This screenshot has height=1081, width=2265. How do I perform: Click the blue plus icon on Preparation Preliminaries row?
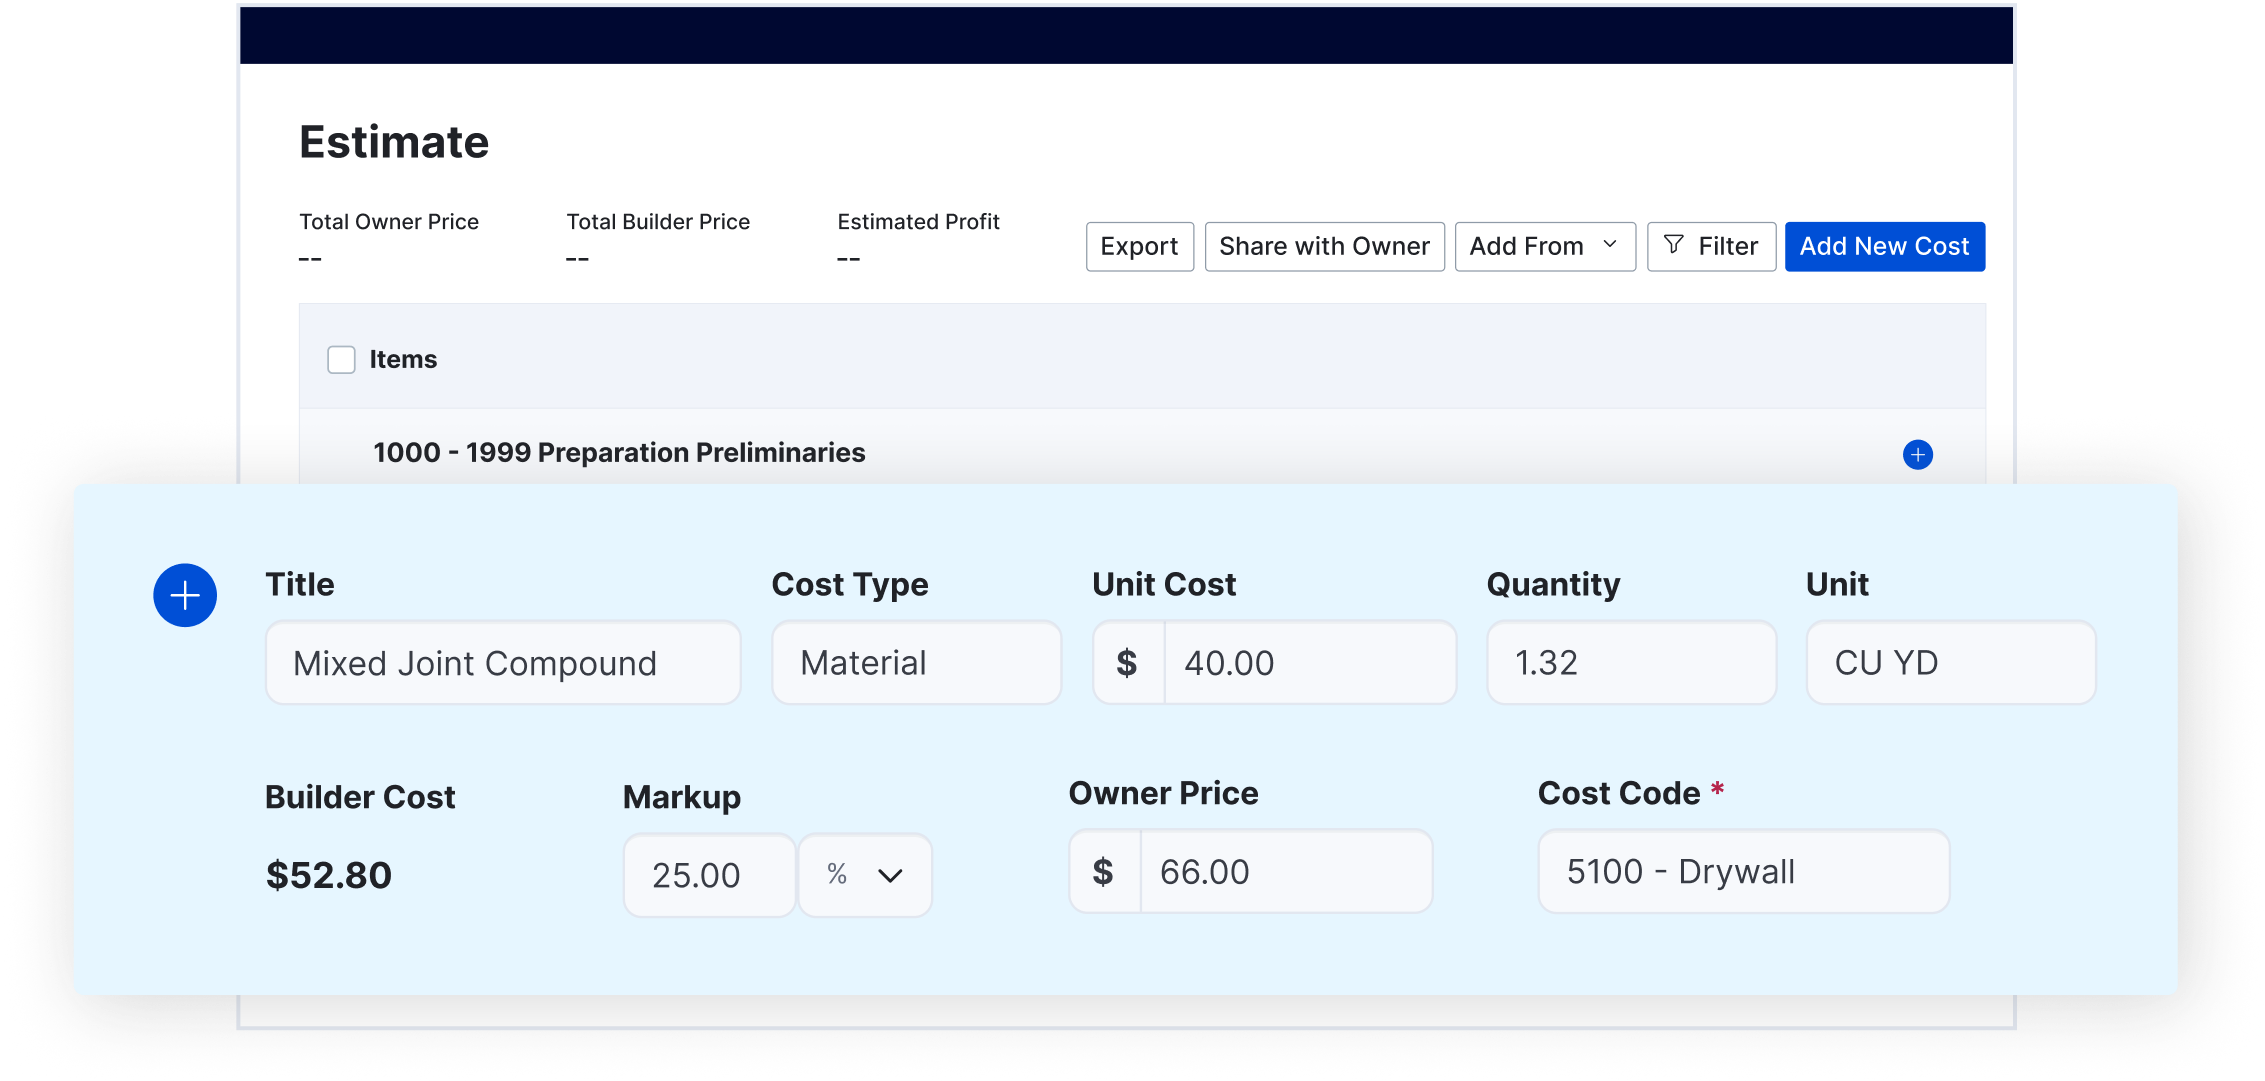1917,455
